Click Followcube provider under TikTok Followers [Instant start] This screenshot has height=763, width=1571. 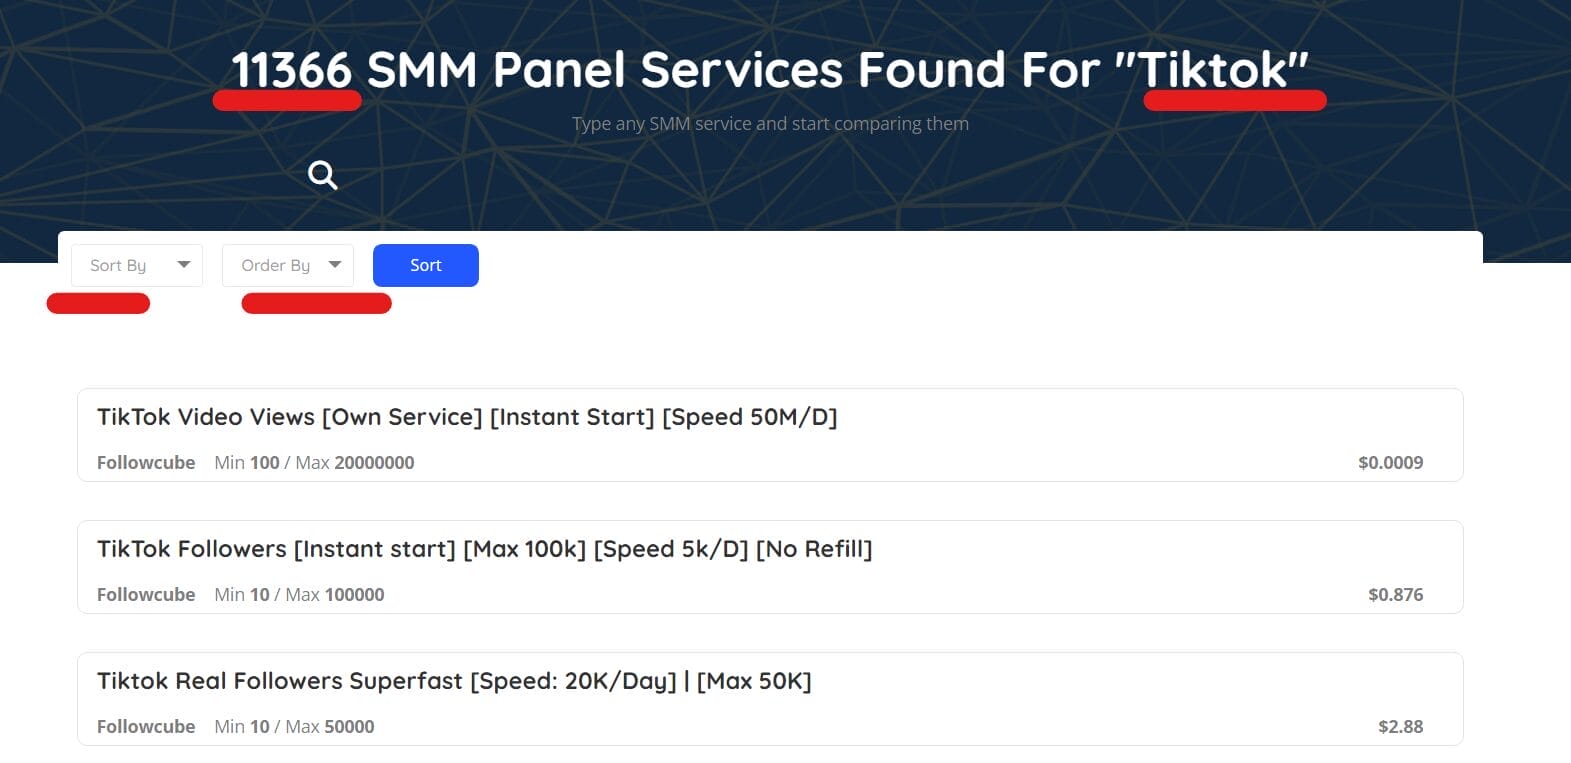tap(146, 594)
